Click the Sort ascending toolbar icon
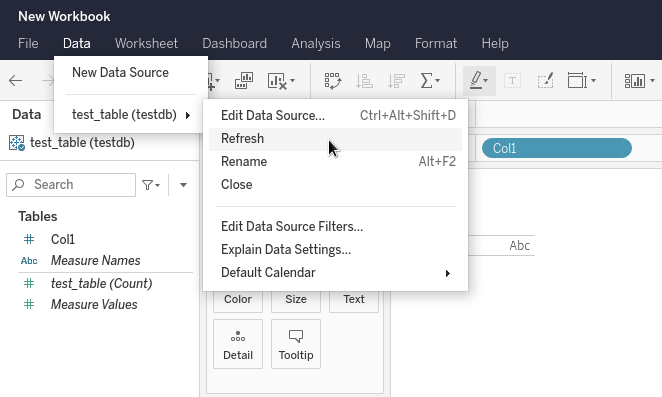This screenshot has height=397, width=662. (364, 81)
